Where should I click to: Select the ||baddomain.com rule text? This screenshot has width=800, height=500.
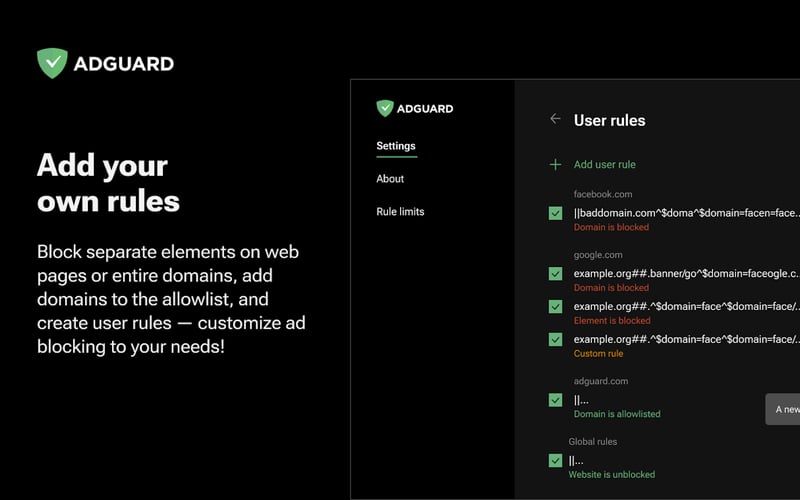pos(686,213)
